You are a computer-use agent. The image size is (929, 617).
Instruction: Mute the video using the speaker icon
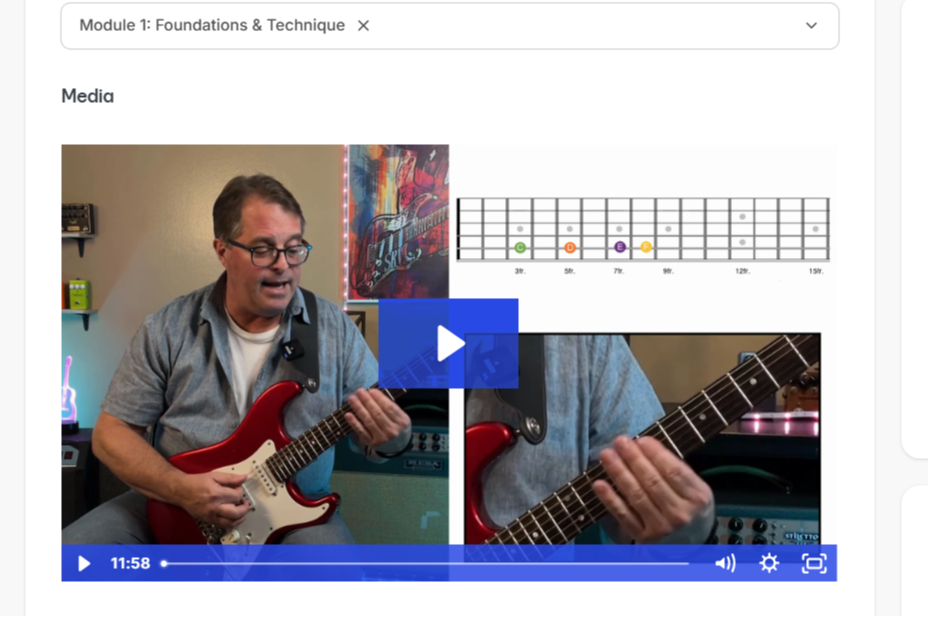coord(725,563)
